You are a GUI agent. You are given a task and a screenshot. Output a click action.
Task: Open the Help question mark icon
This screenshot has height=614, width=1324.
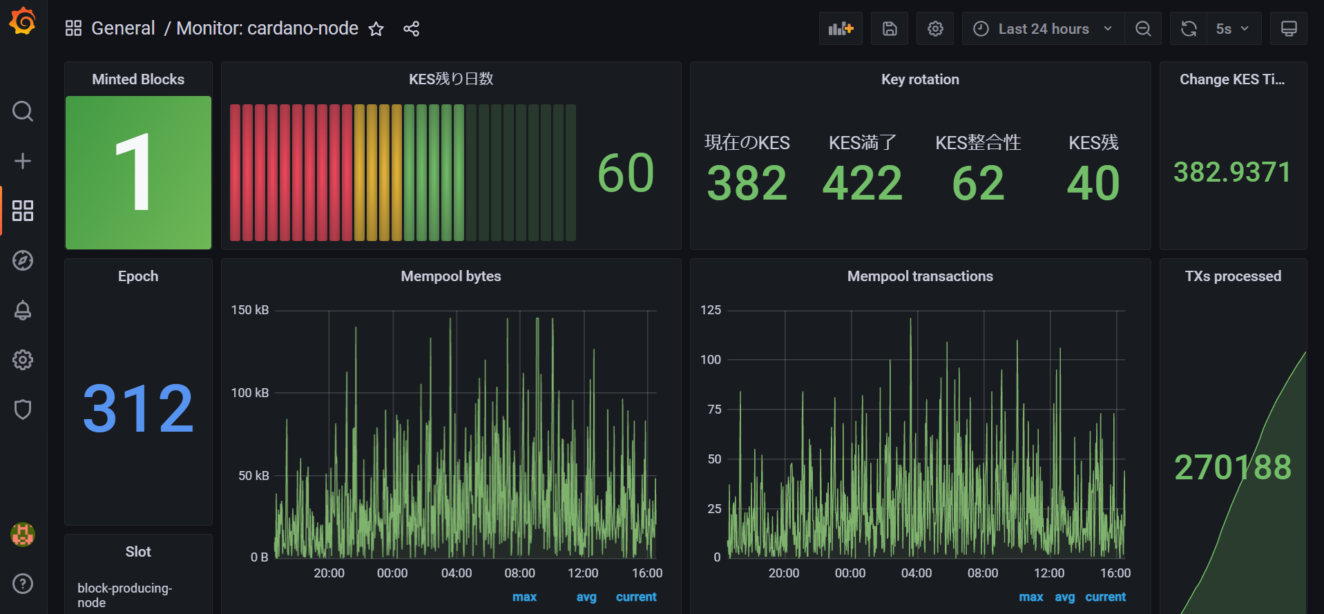23,584
